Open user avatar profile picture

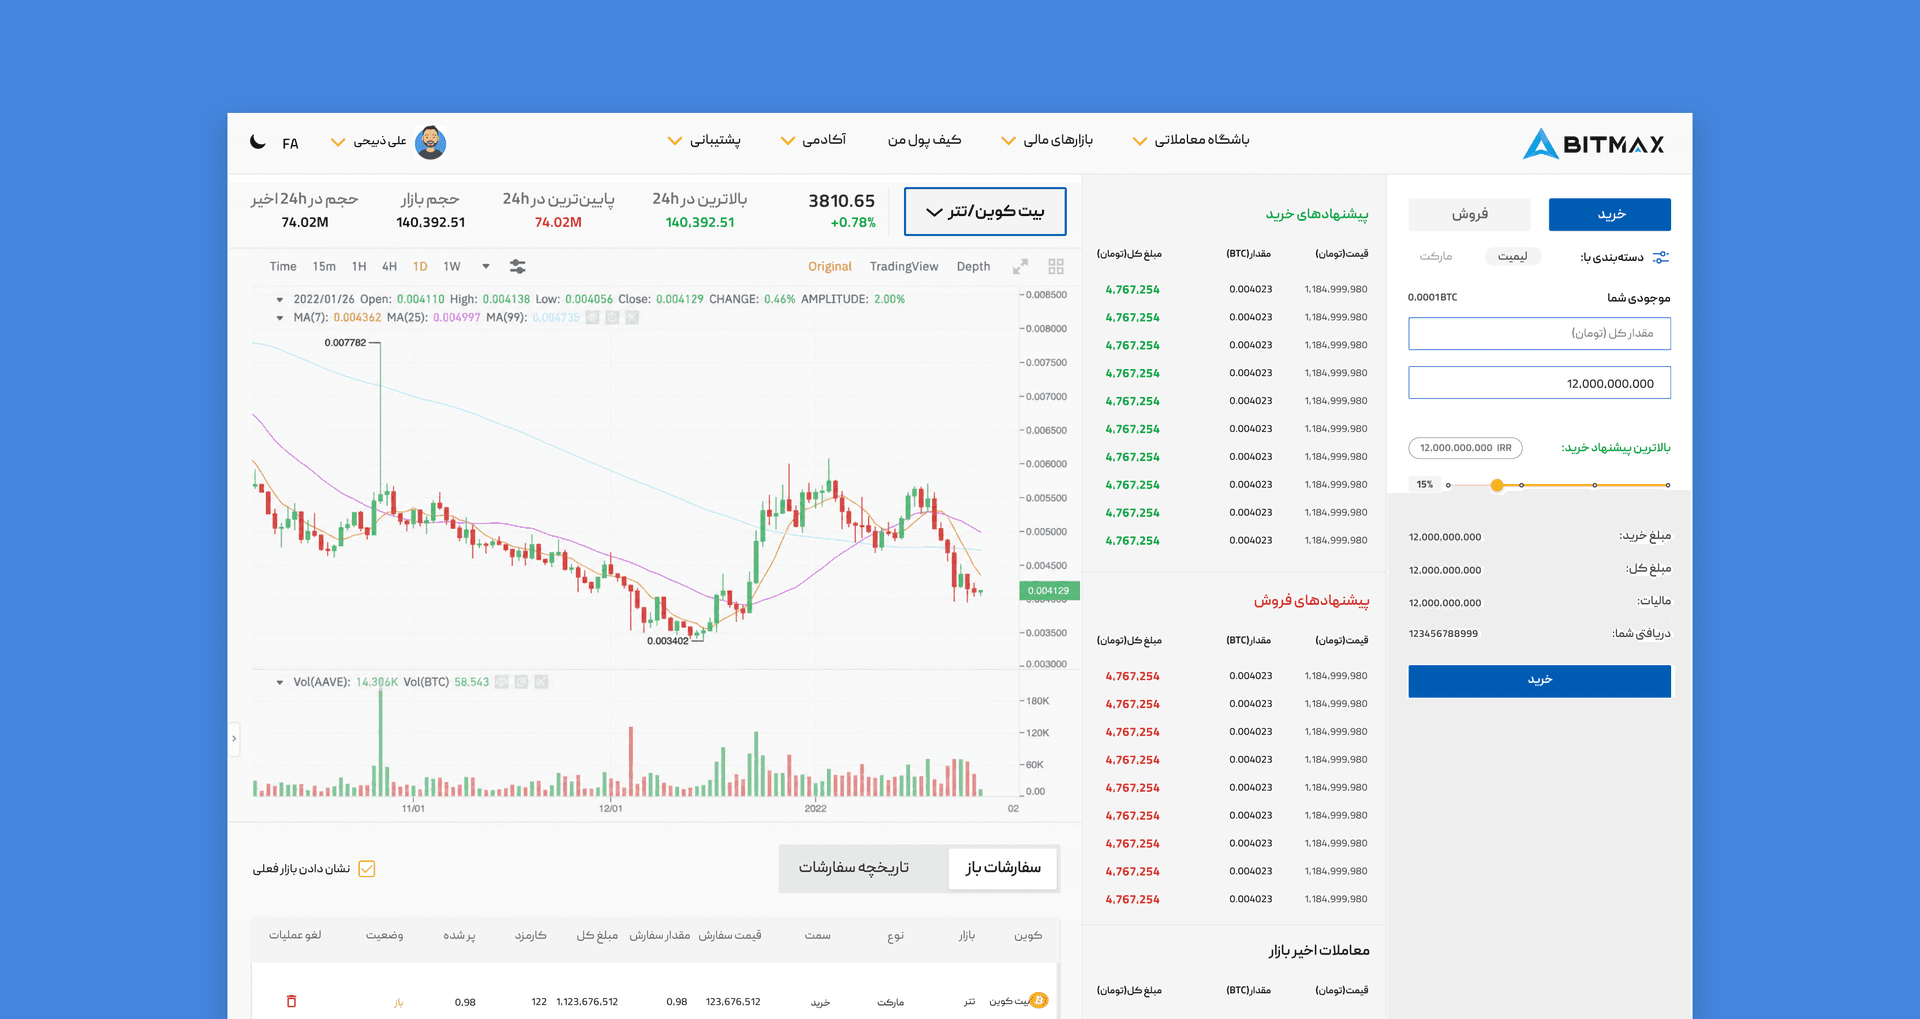point(430,142)
